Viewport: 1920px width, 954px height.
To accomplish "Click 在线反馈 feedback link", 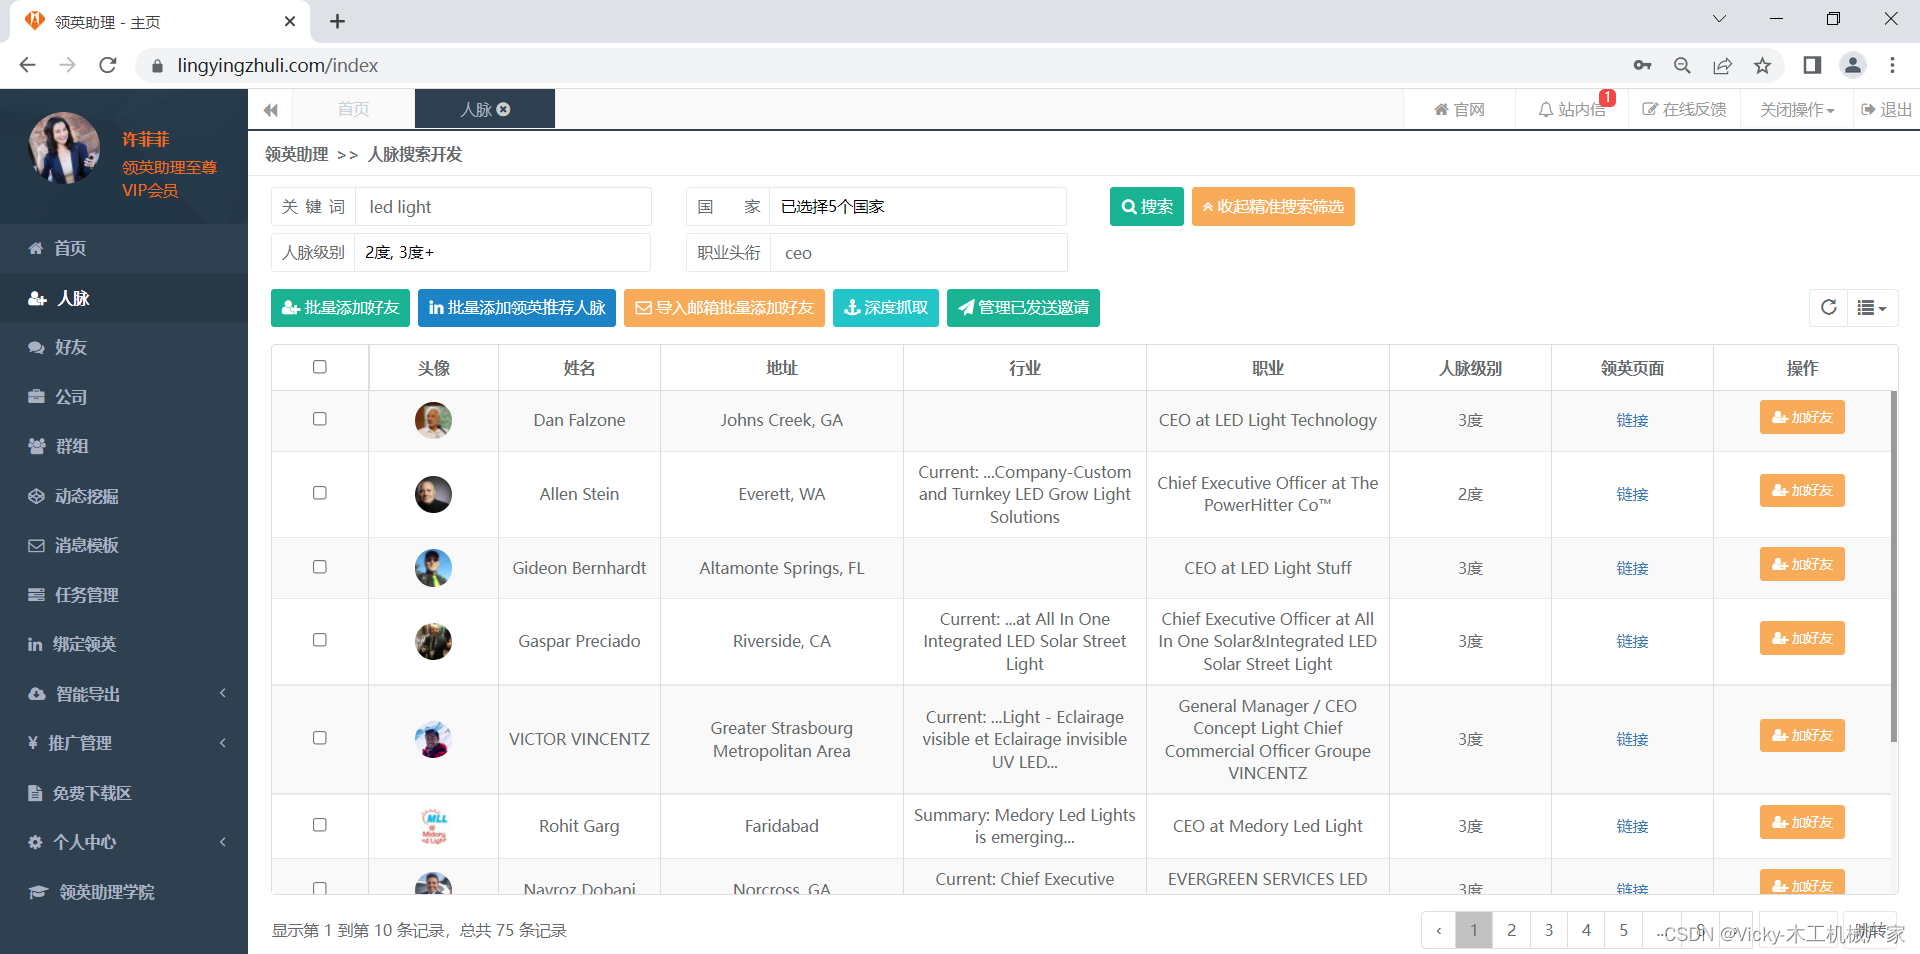I will pyautogui.click(x=1684, y=110).
